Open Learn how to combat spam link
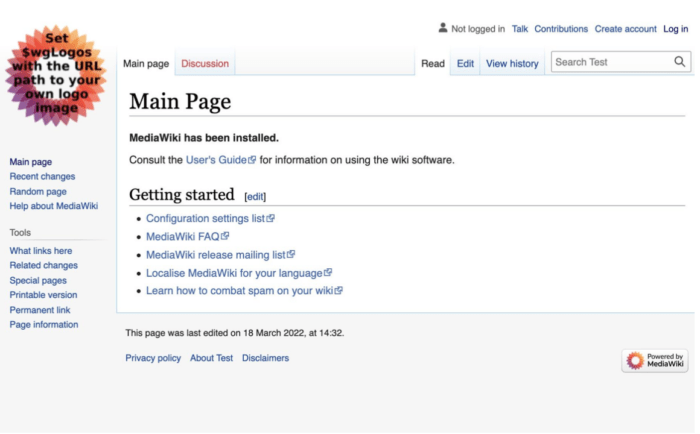This screenshot has height=434, width=700. click(x=244, y=291)
